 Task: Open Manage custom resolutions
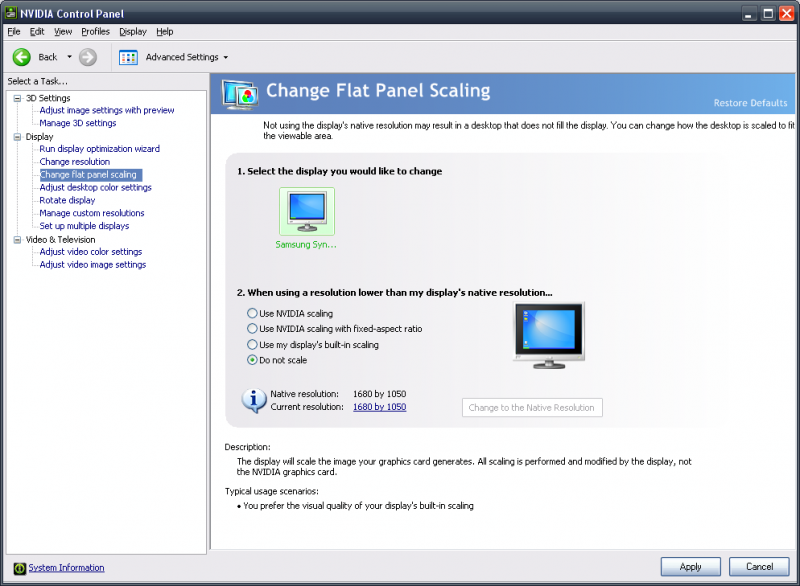pos(92,213)
